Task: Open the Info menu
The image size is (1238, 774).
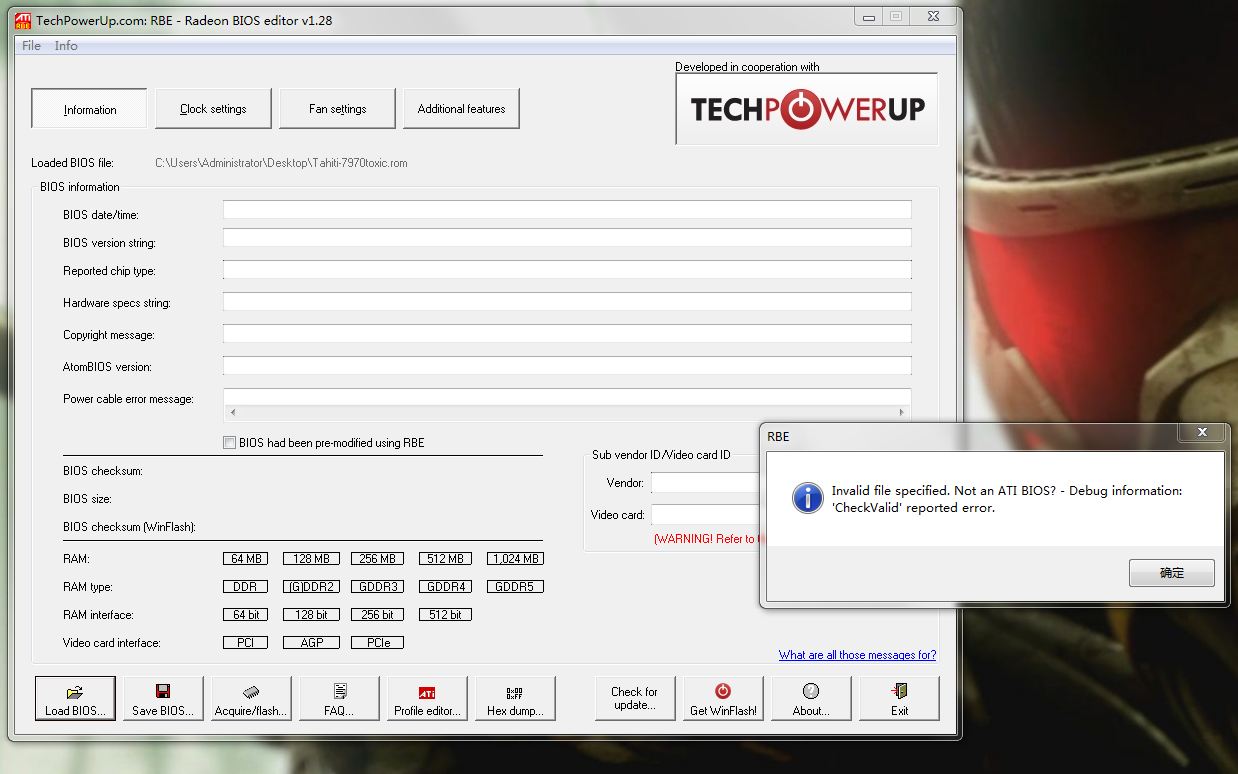Action: [66, 46]
